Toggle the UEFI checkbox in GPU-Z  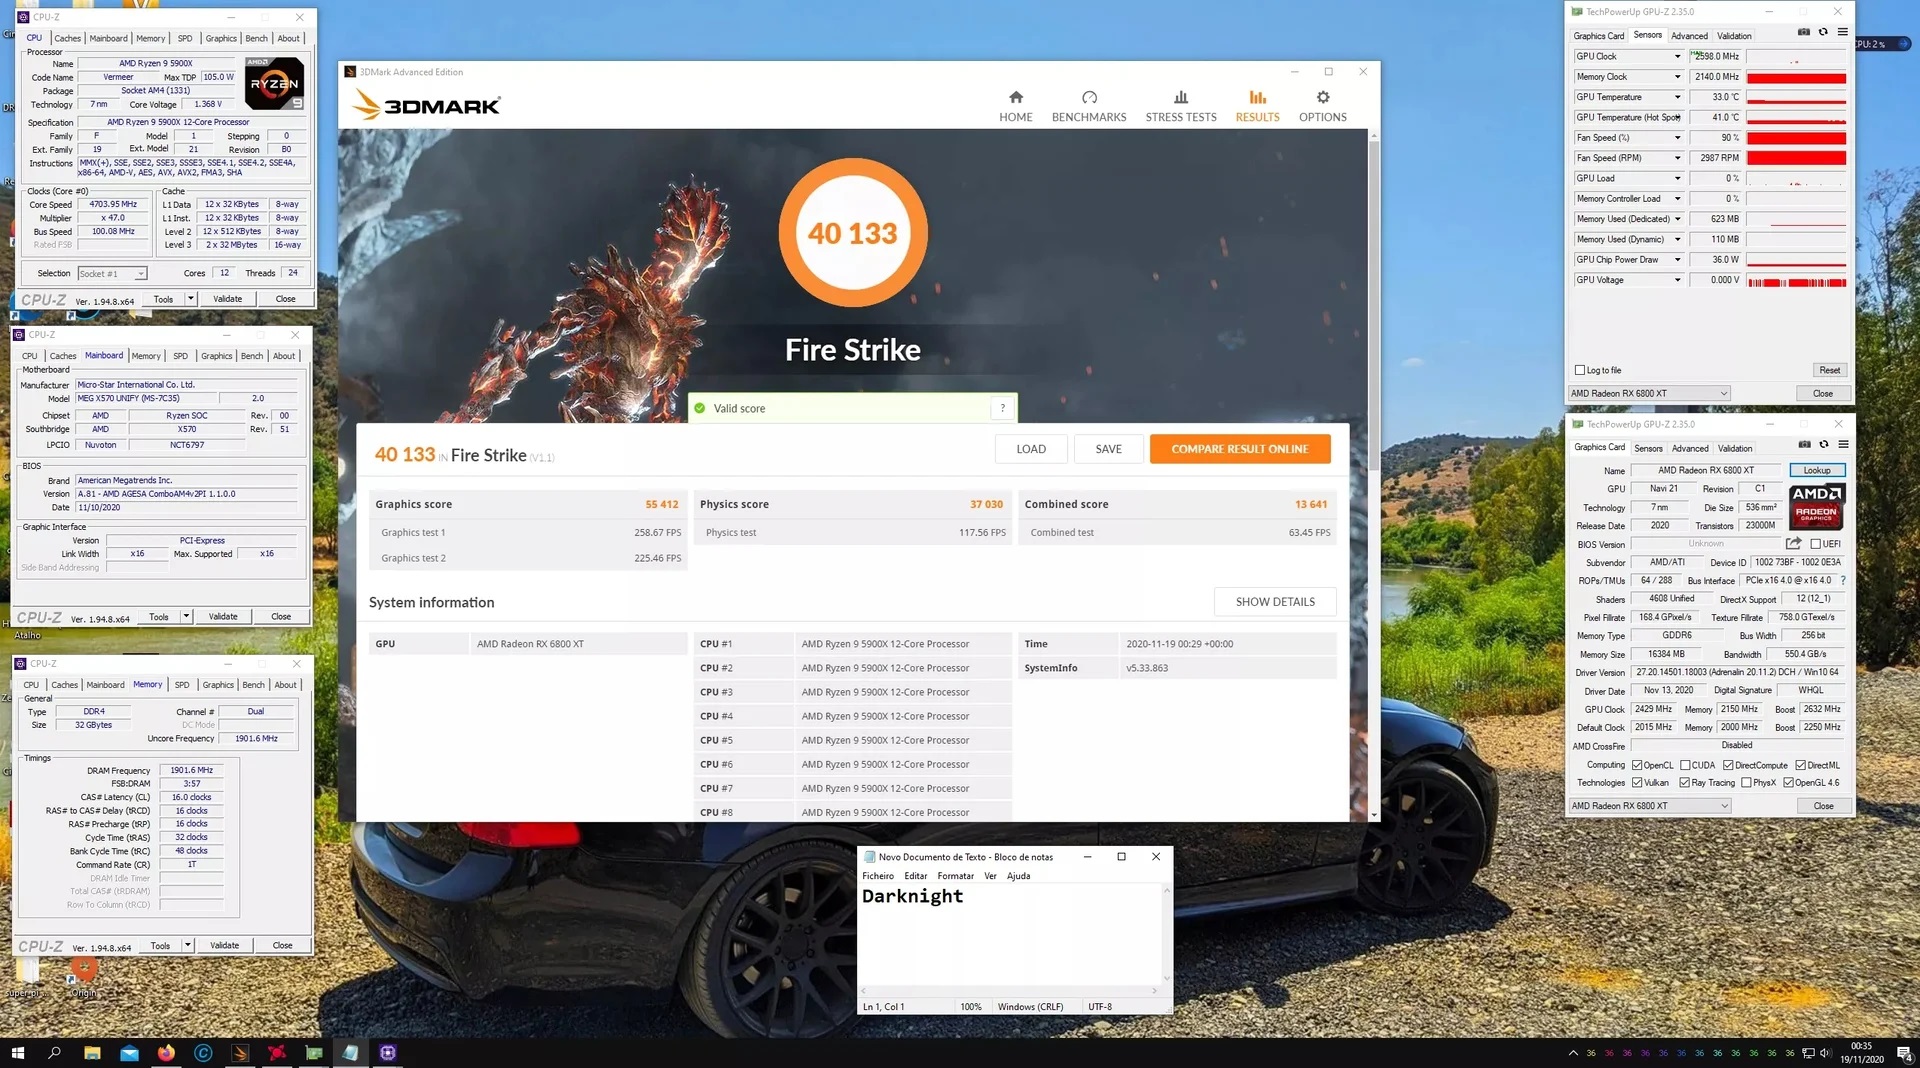[x=1816, y=544]
